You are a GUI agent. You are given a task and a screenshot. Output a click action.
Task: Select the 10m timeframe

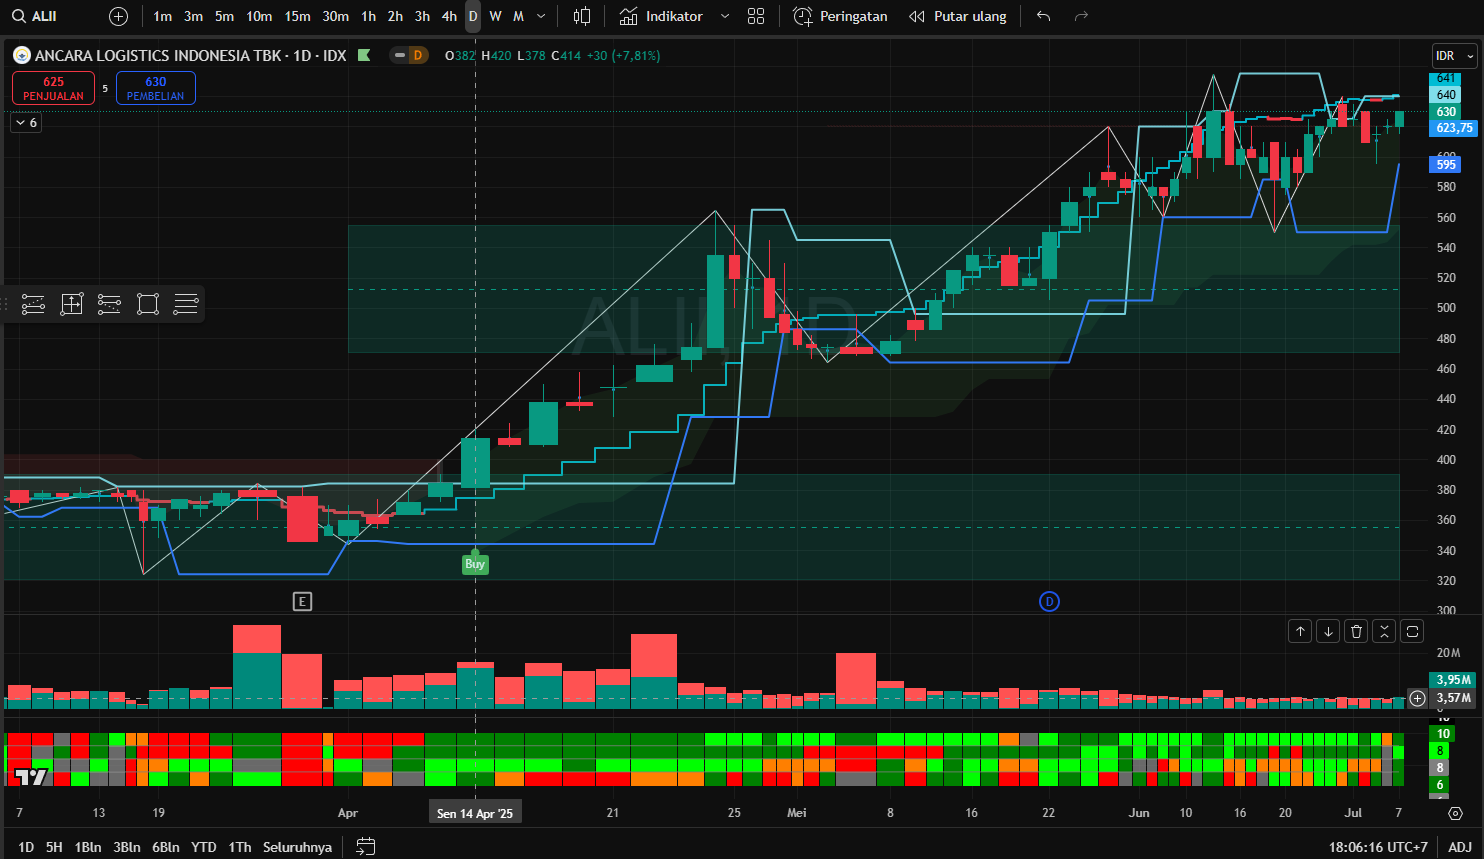click(x=259, y=16)
